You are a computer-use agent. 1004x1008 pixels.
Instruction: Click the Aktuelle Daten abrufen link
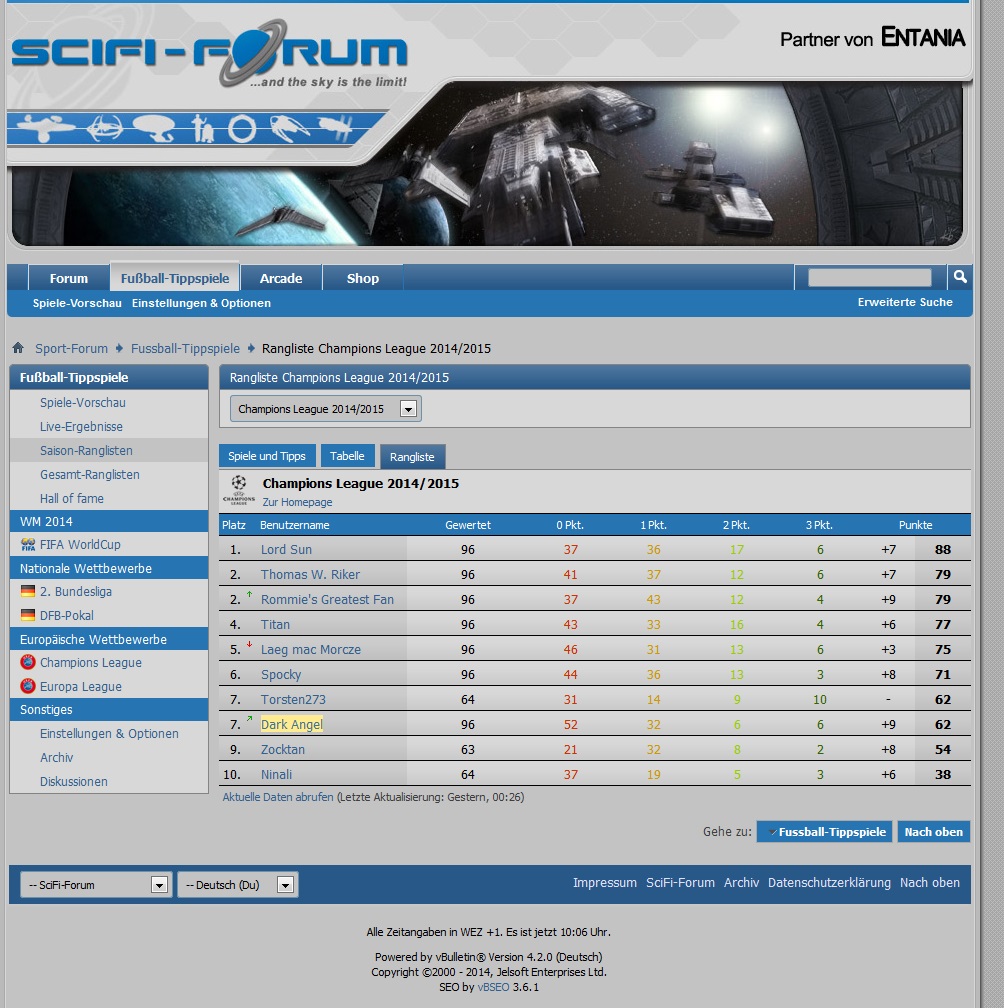[278, 798]
